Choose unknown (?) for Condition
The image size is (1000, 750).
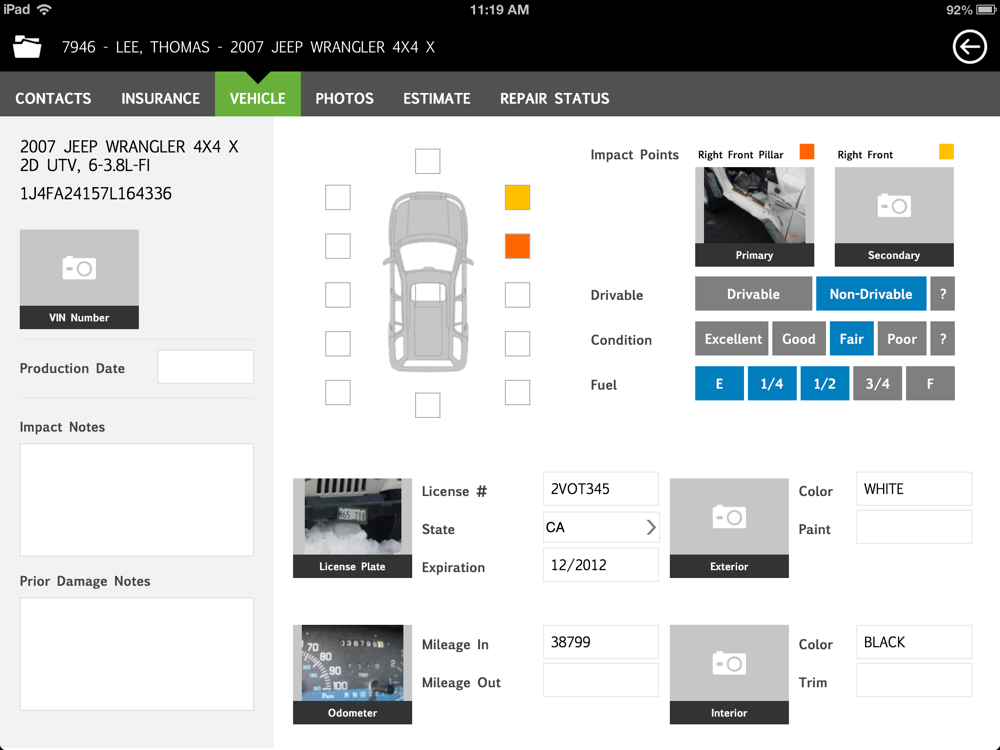click(x=943, y=339)
